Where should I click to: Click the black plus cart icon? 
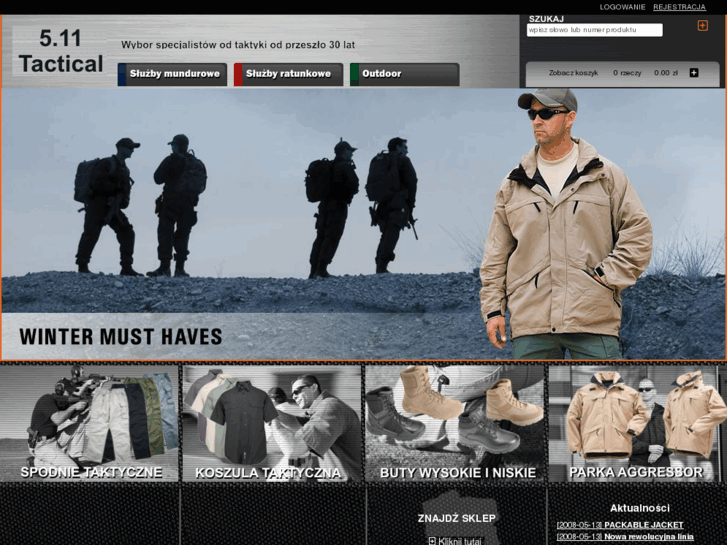click(x=694, y=72)
